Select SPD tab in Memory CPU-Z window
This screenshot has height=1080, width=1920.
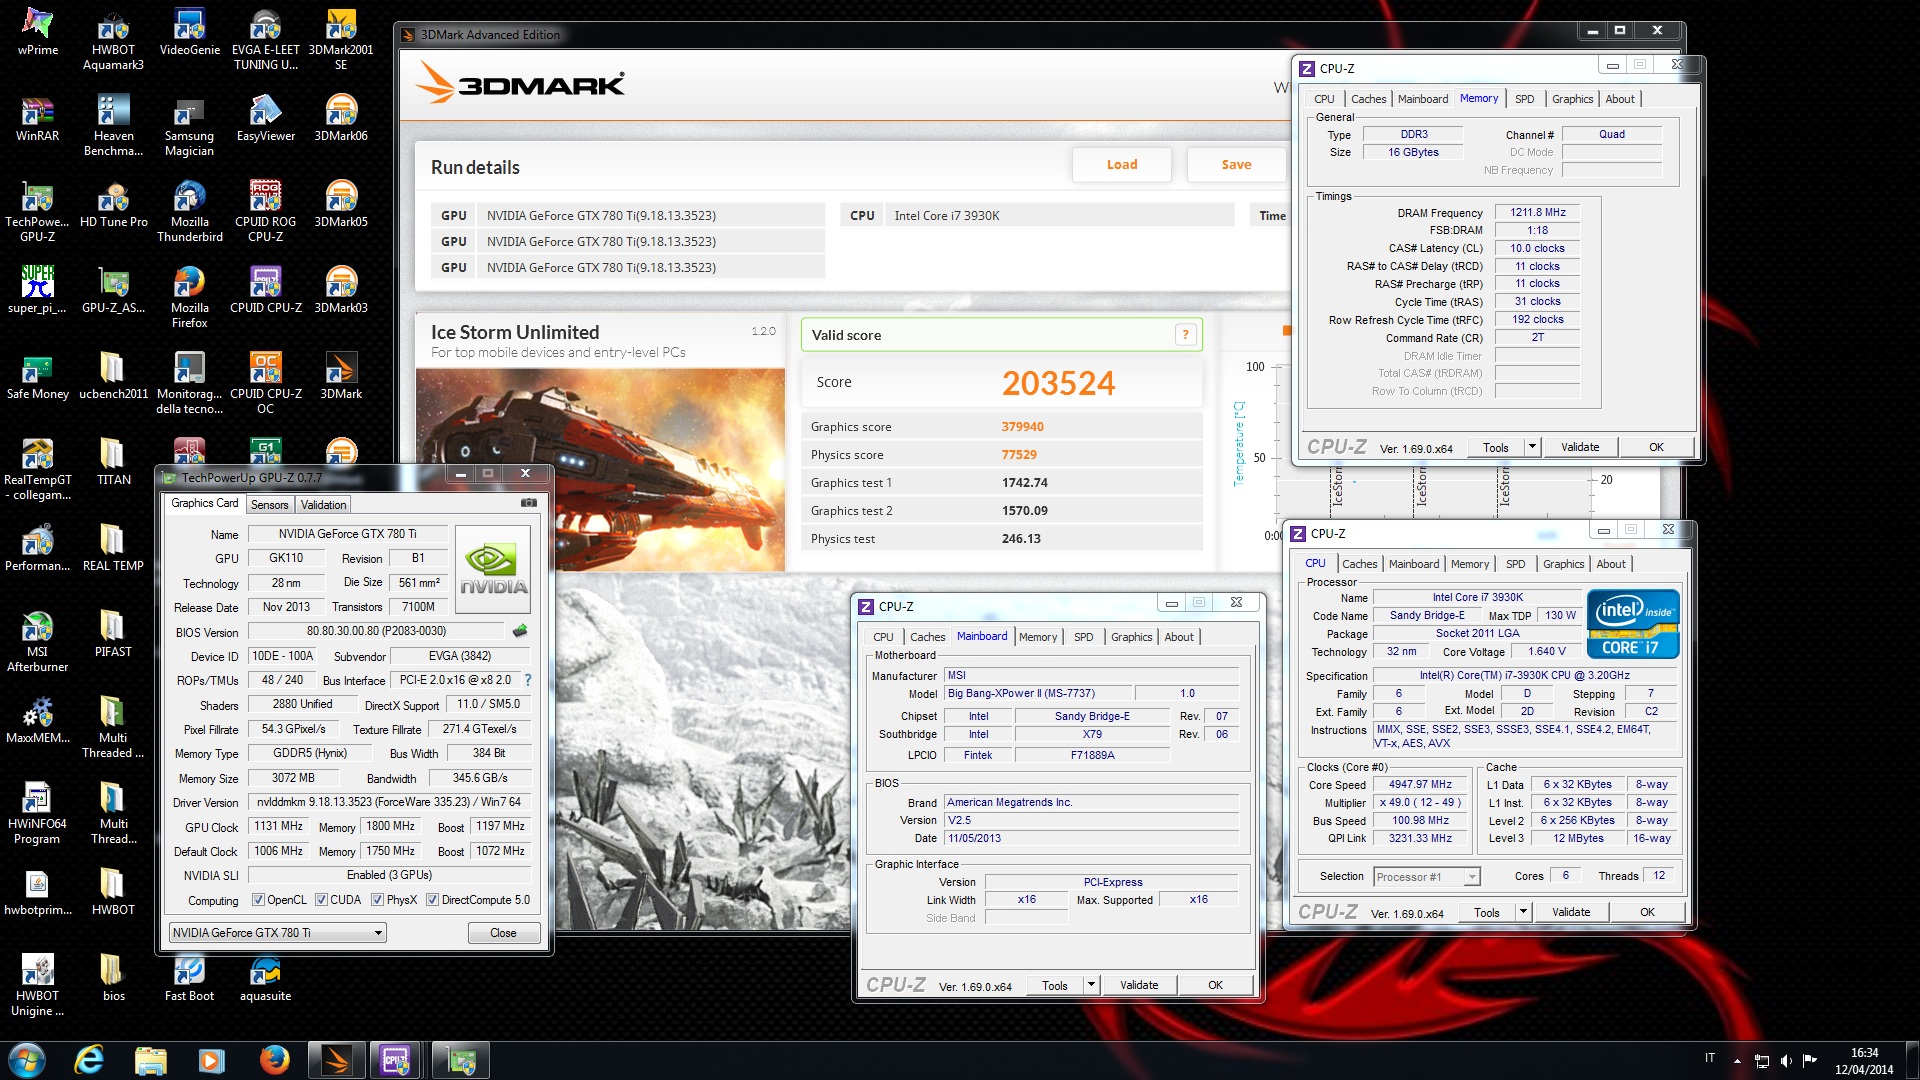(x=1524, y=99)
